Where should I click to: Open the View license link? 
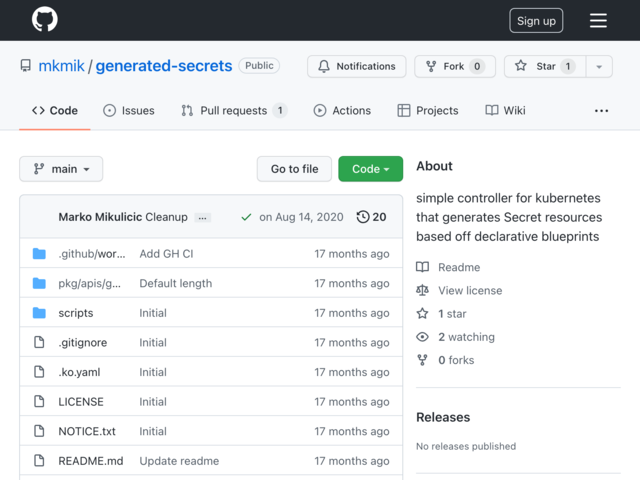(470, 291)
